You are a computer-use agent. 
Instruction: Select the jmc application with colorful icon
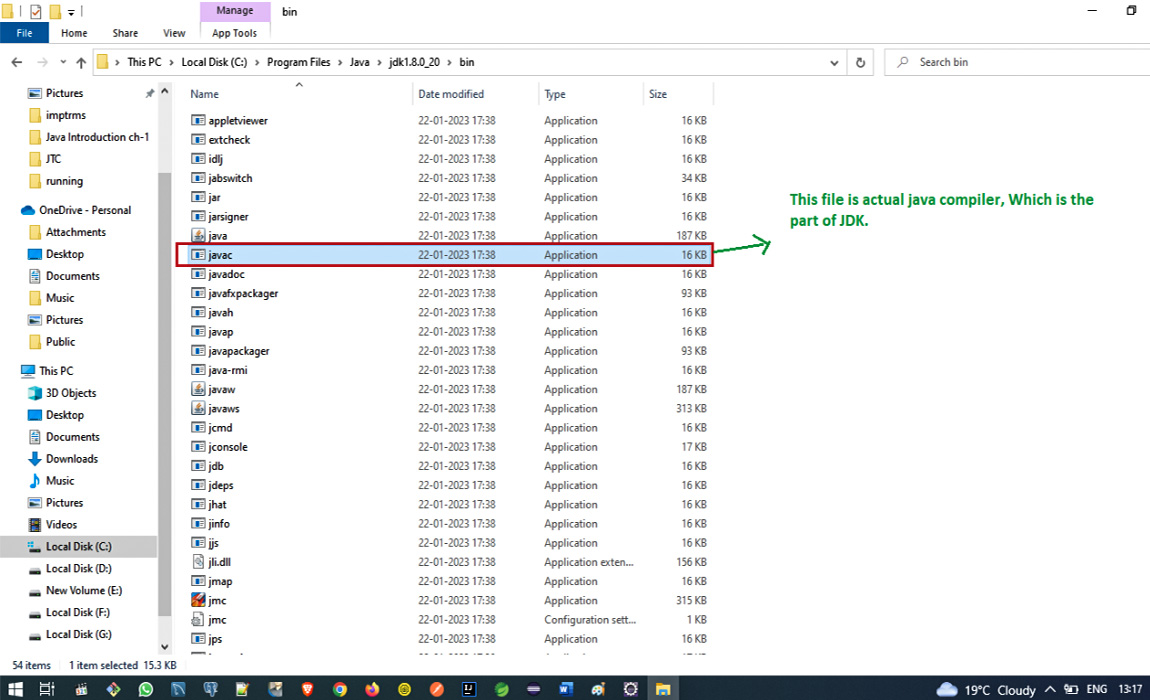point(198,600)
